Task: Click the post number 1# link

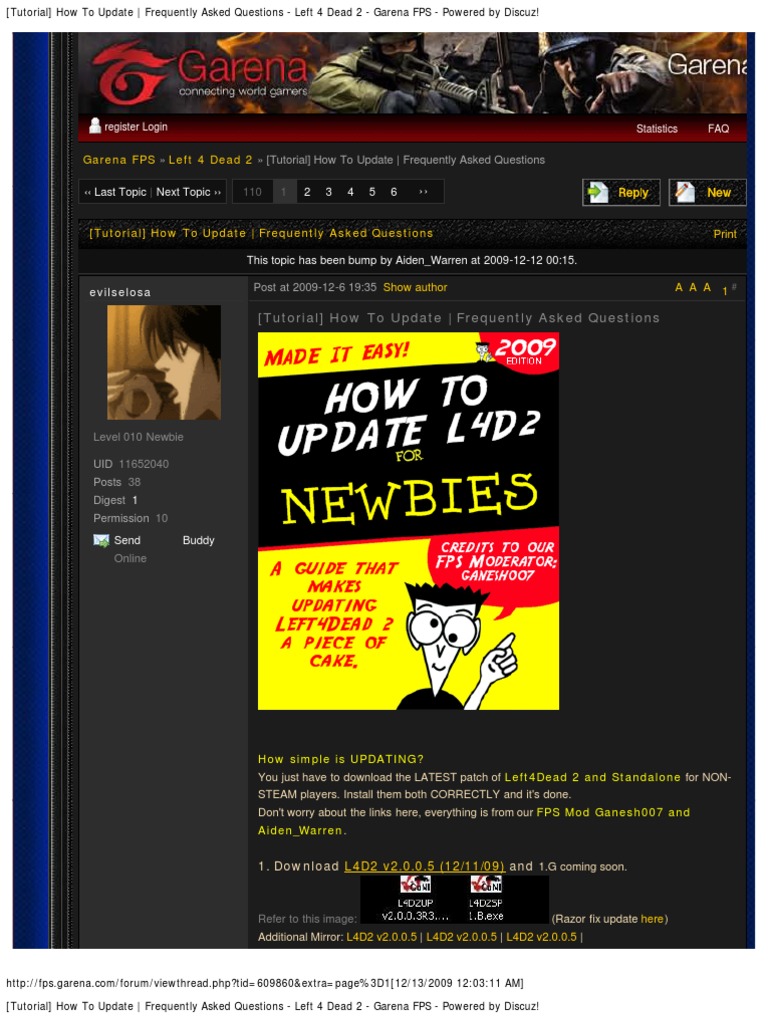Action: (x=729, y=289)
